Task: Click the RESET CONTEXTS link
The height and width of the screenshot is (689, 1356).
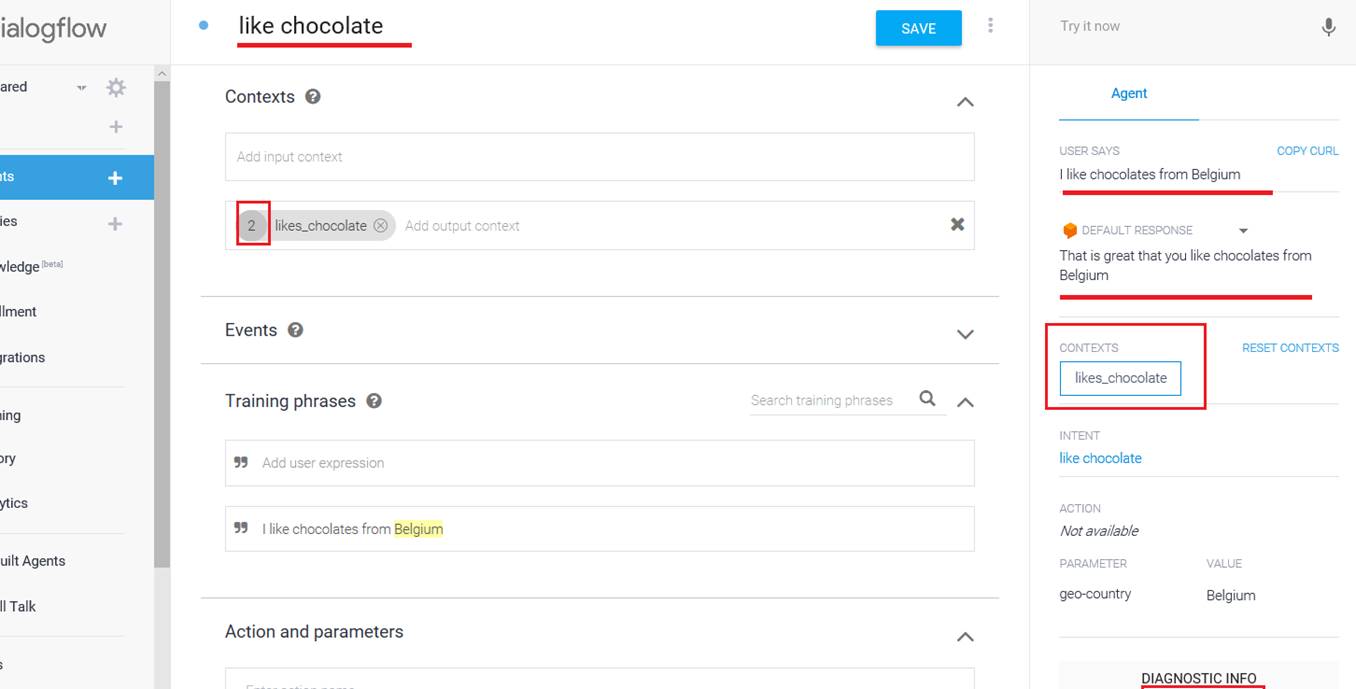Action: coord(1290,348)
